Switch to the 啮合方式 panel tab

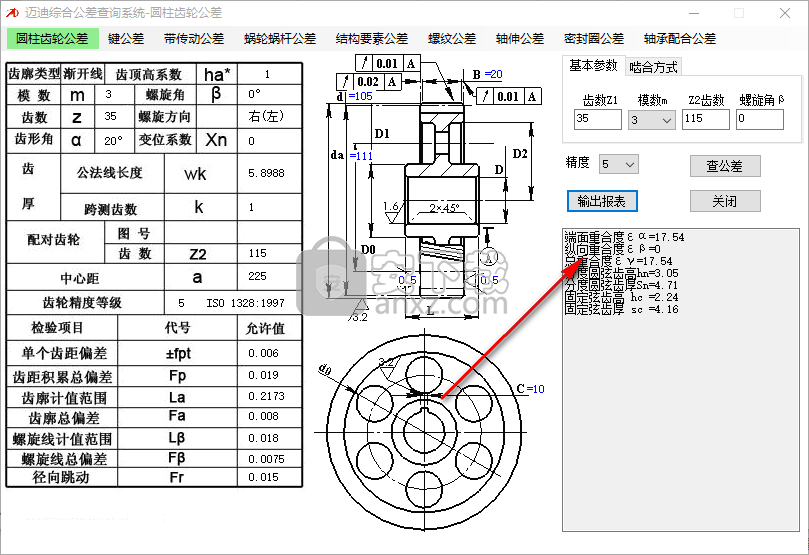click(653, 67)
